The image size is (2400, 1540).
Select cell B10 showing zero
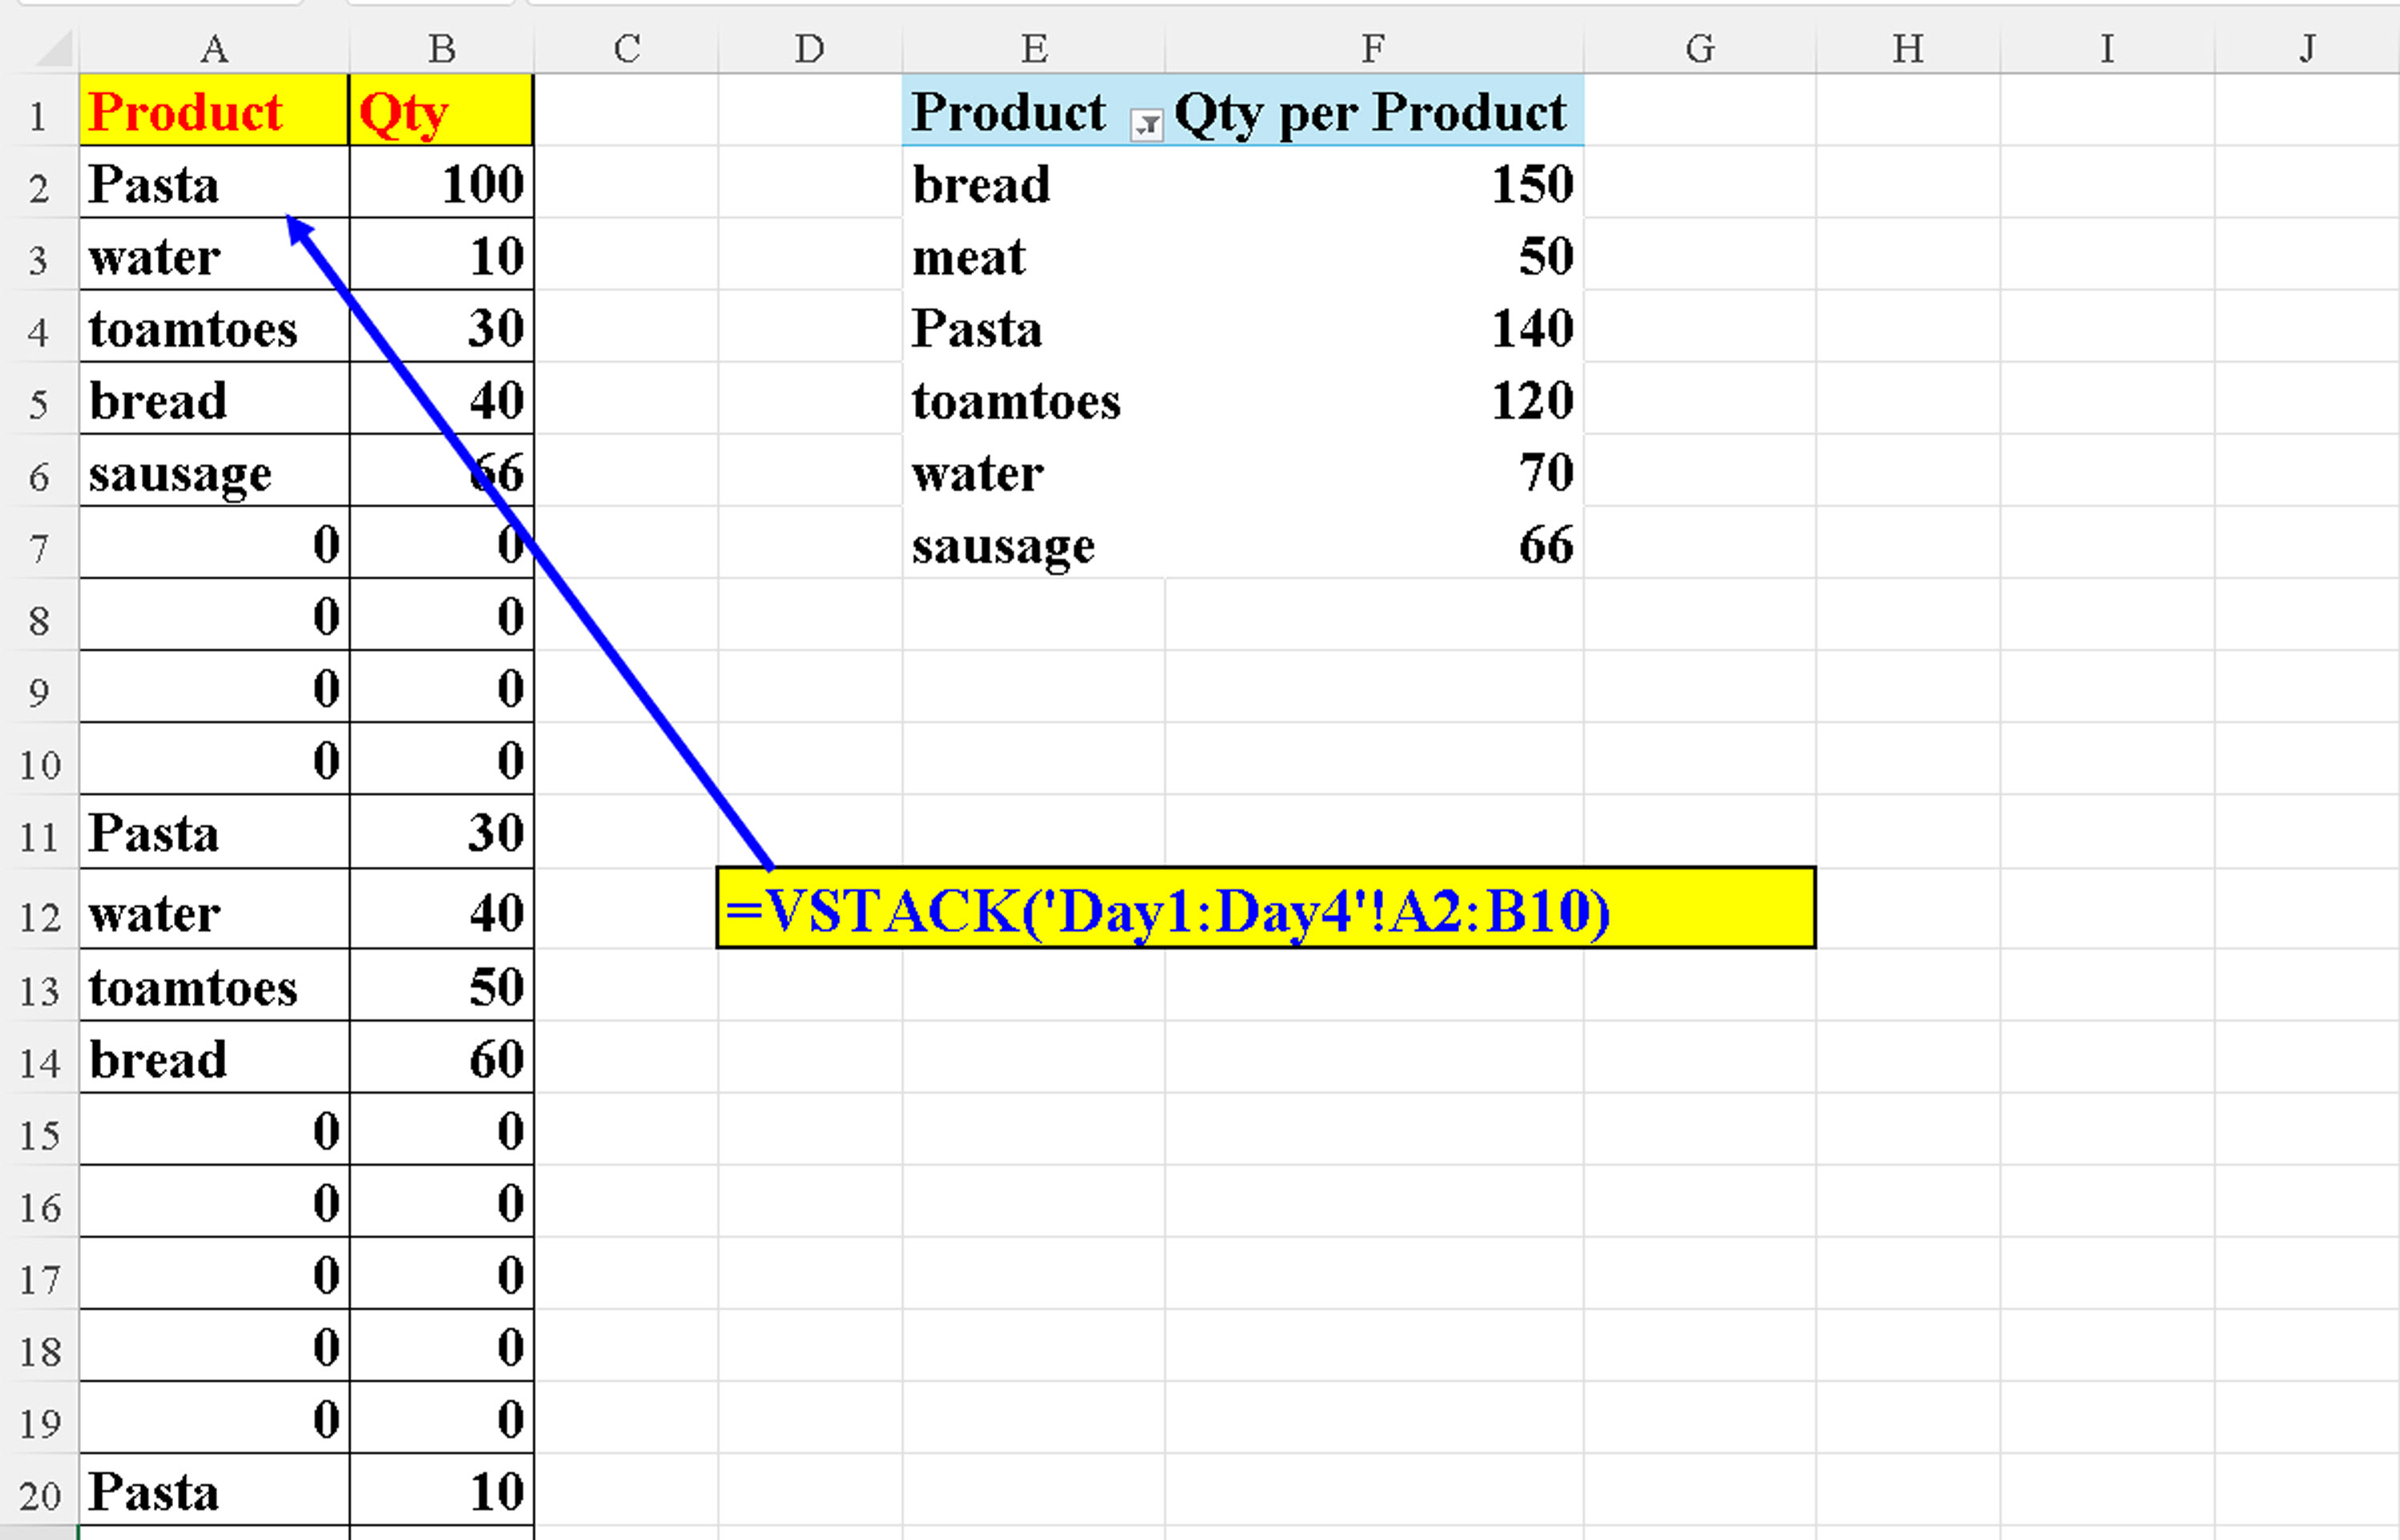pos(441,759)
